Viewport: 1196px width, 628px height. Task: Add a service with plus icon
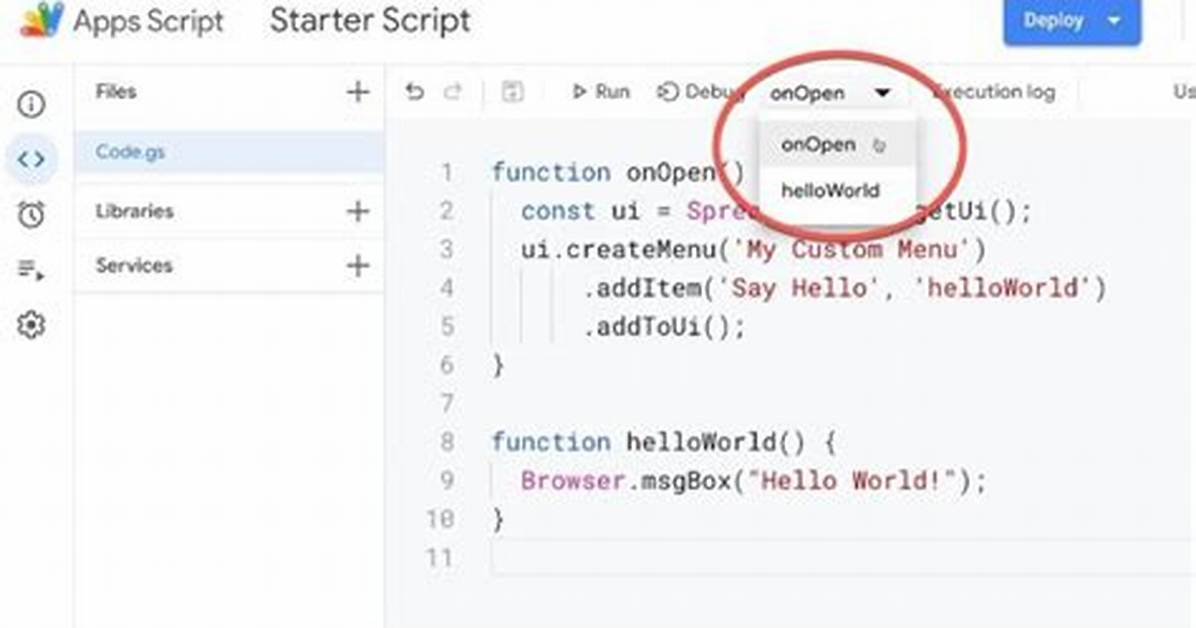click(358, 266)
